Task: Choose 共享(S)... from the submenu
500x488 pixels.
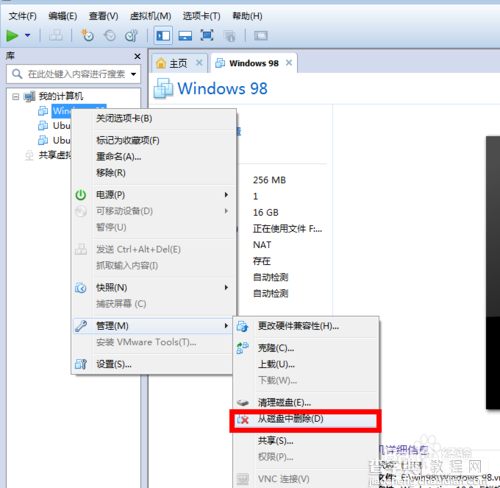Action: (x=306, y=441)
